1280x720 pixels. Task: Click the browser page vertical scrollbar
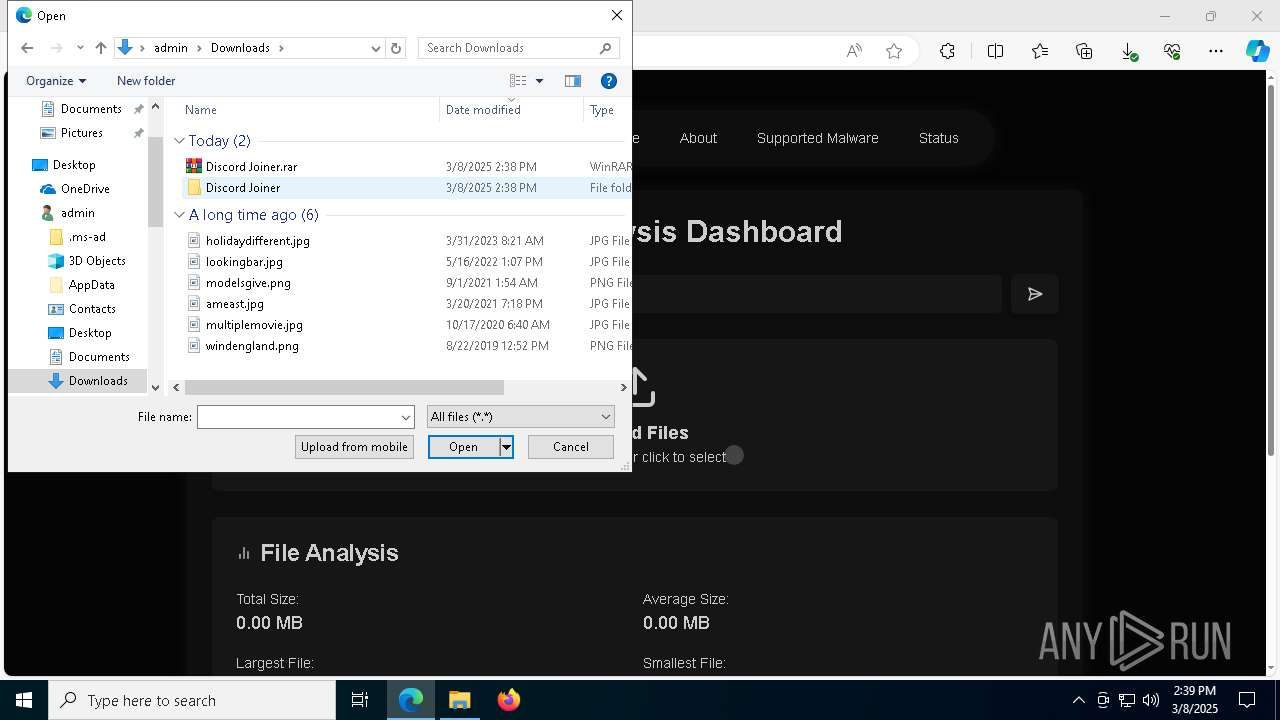(1272, 270)
